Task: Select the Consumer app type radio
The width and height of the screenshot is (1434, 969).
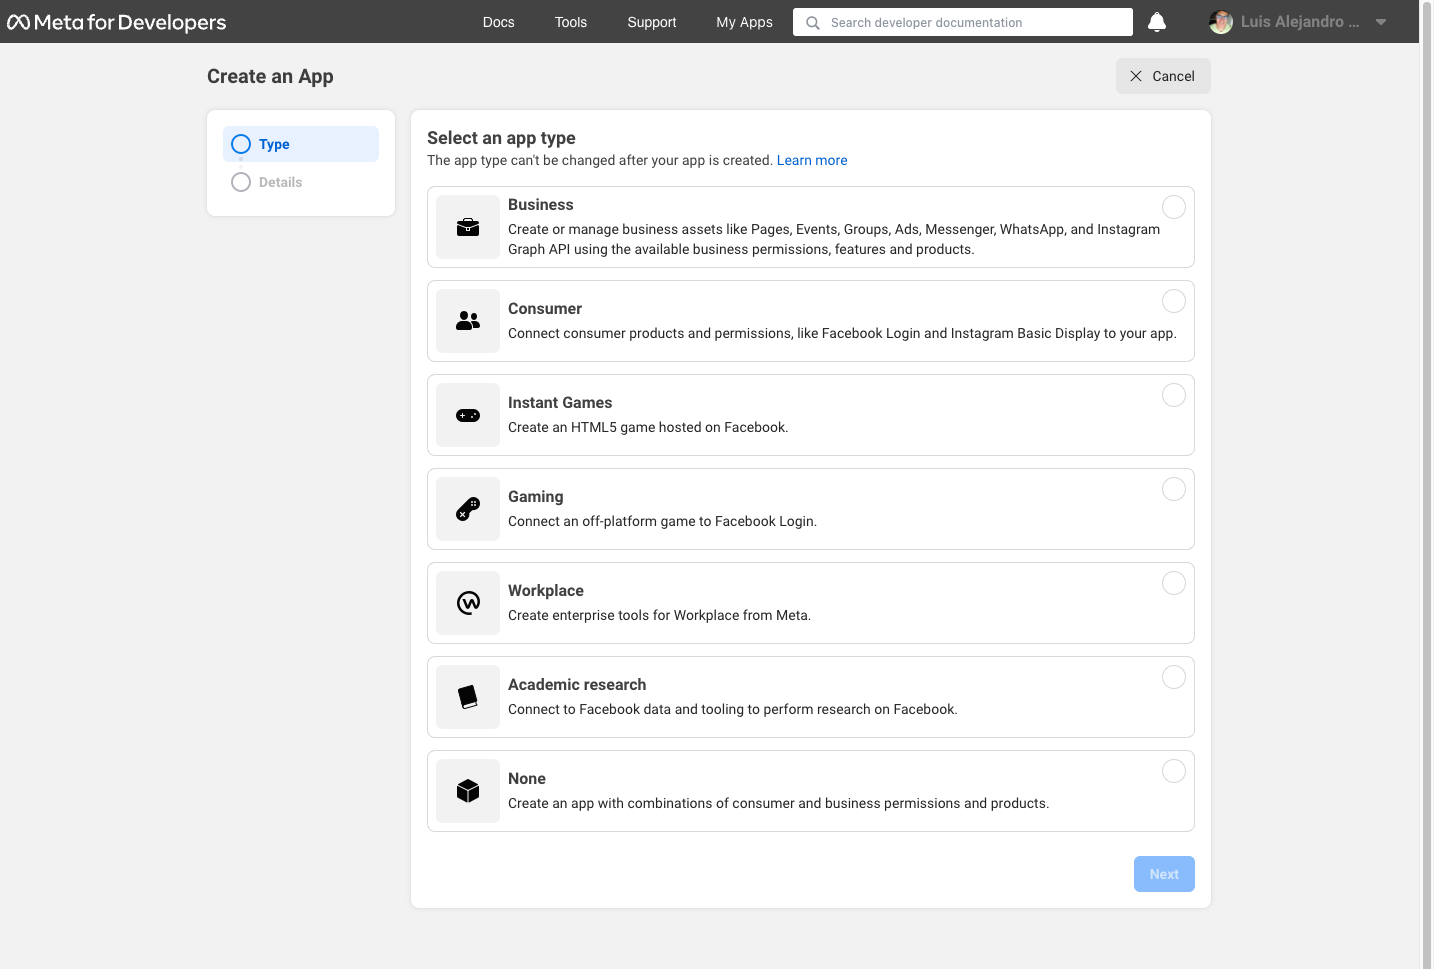Action: click(x=1174, y=301)
